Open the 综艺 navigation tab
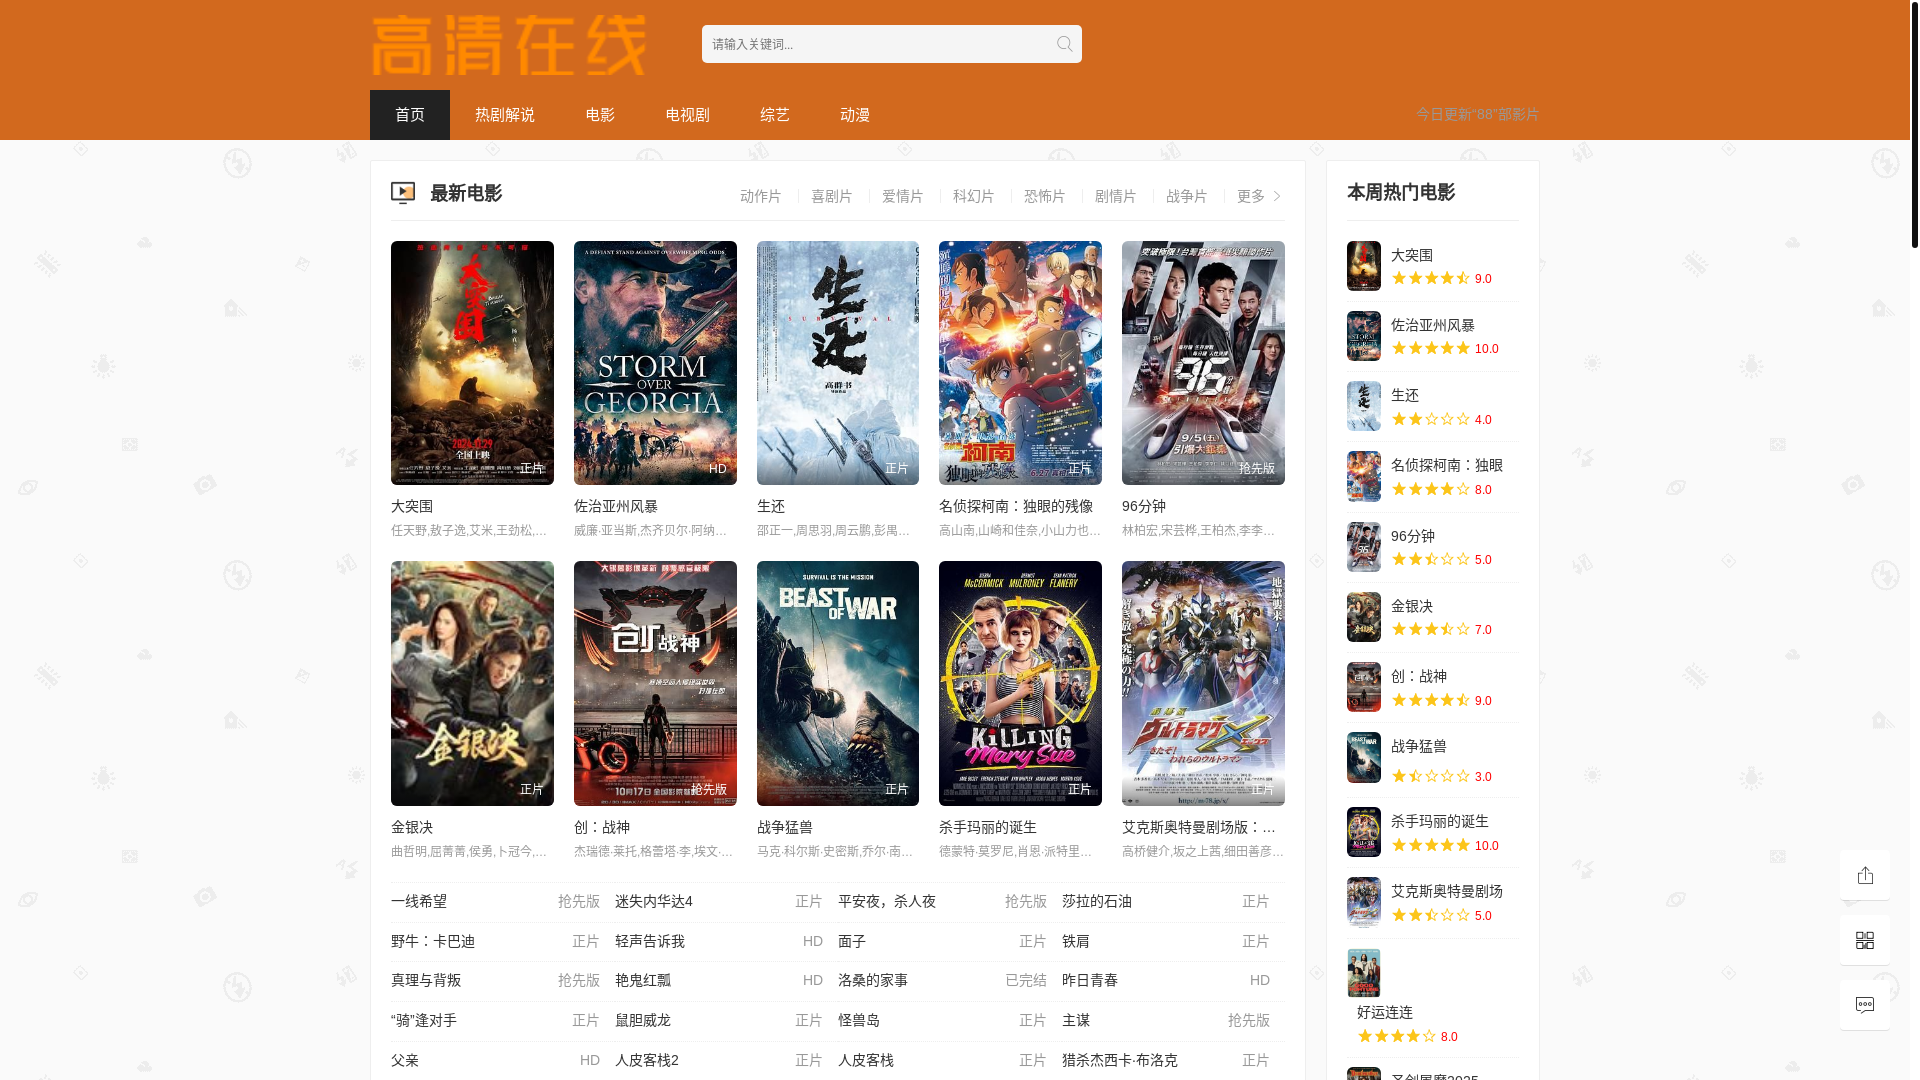Screen dimensions: 1920x1080 pyautogui.click(x=775, y=115)
